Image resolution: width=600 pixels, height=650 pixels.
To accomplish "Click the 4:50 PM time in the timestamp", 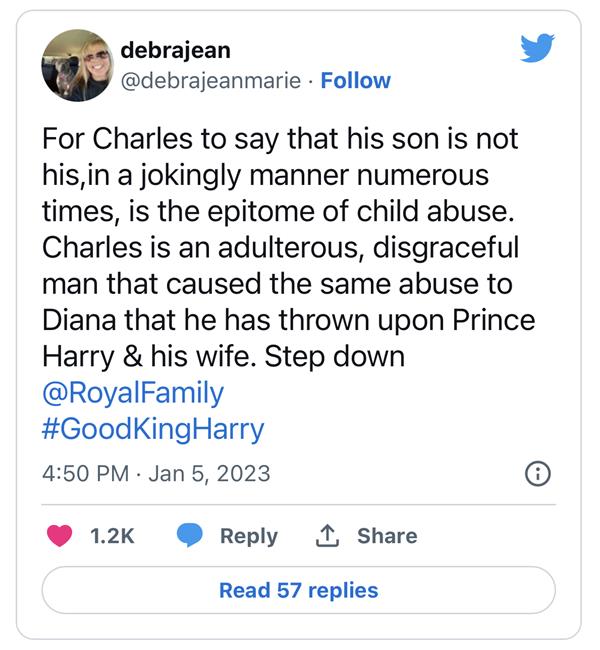I will [x=85, y=473].
